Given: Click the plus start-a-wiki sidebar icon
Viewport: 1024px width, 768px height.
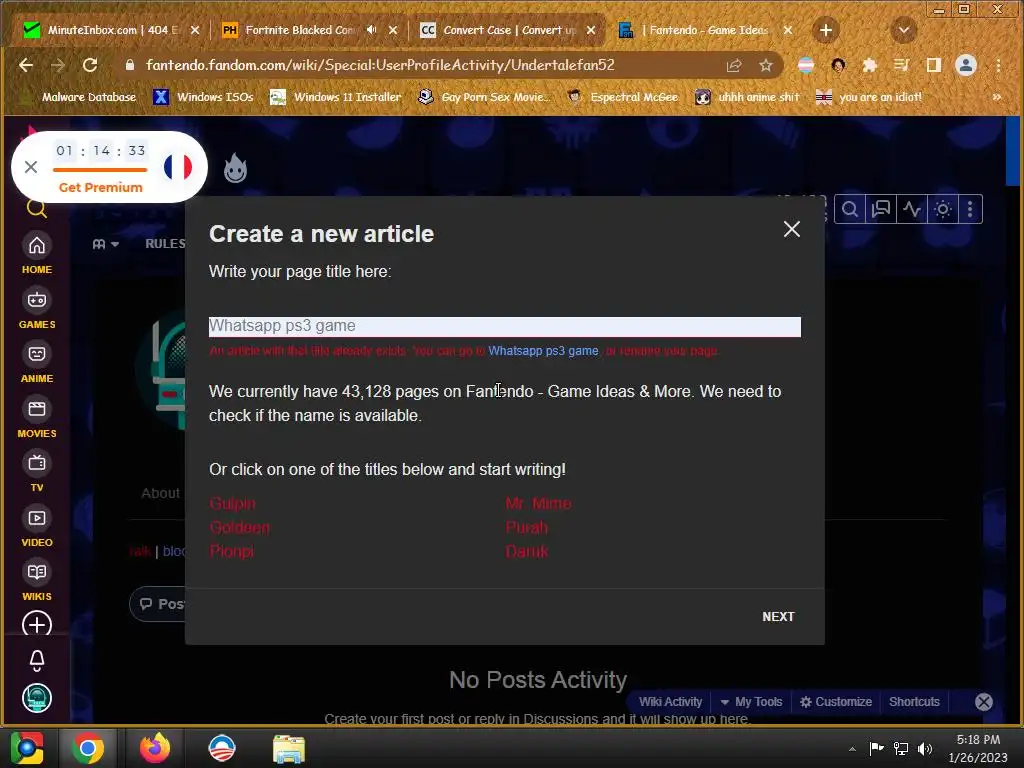Looking at the screenshot, I should coord(37,624).
